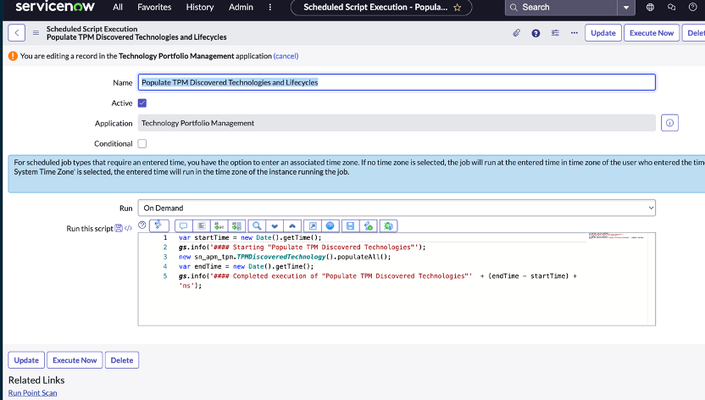
Task: Click the magnifier search icon in script toolbar
Action: 257,226
